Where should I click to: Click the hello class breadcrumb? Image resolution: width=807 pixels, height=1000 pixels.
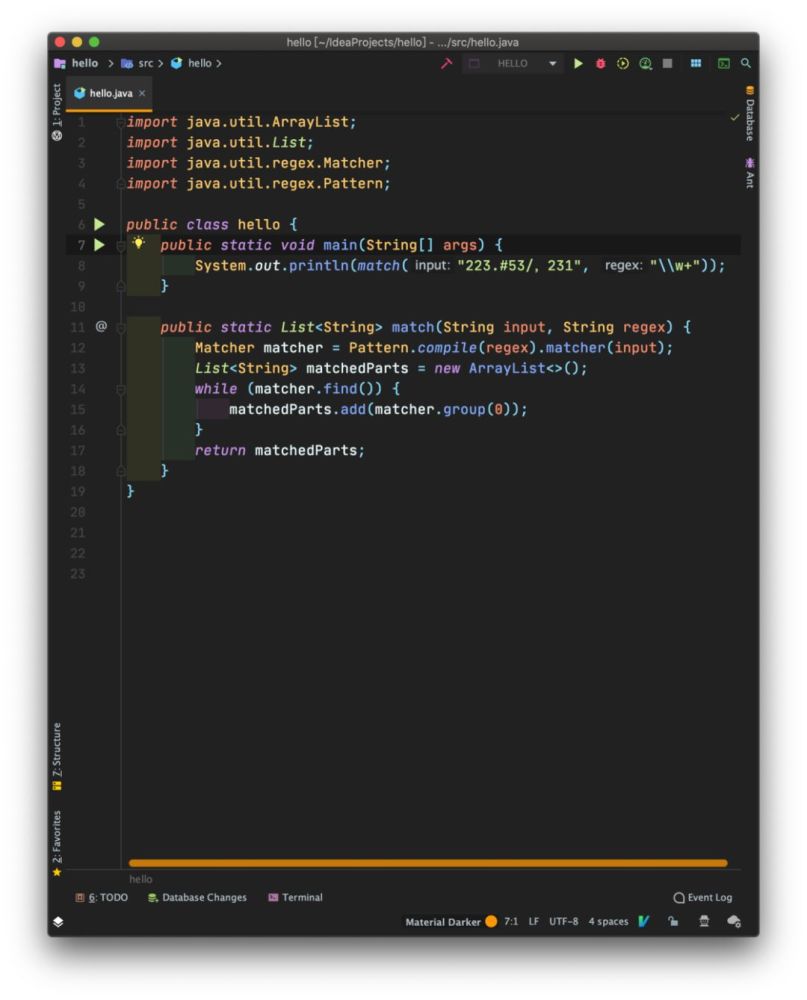click(x=192, y=63)
